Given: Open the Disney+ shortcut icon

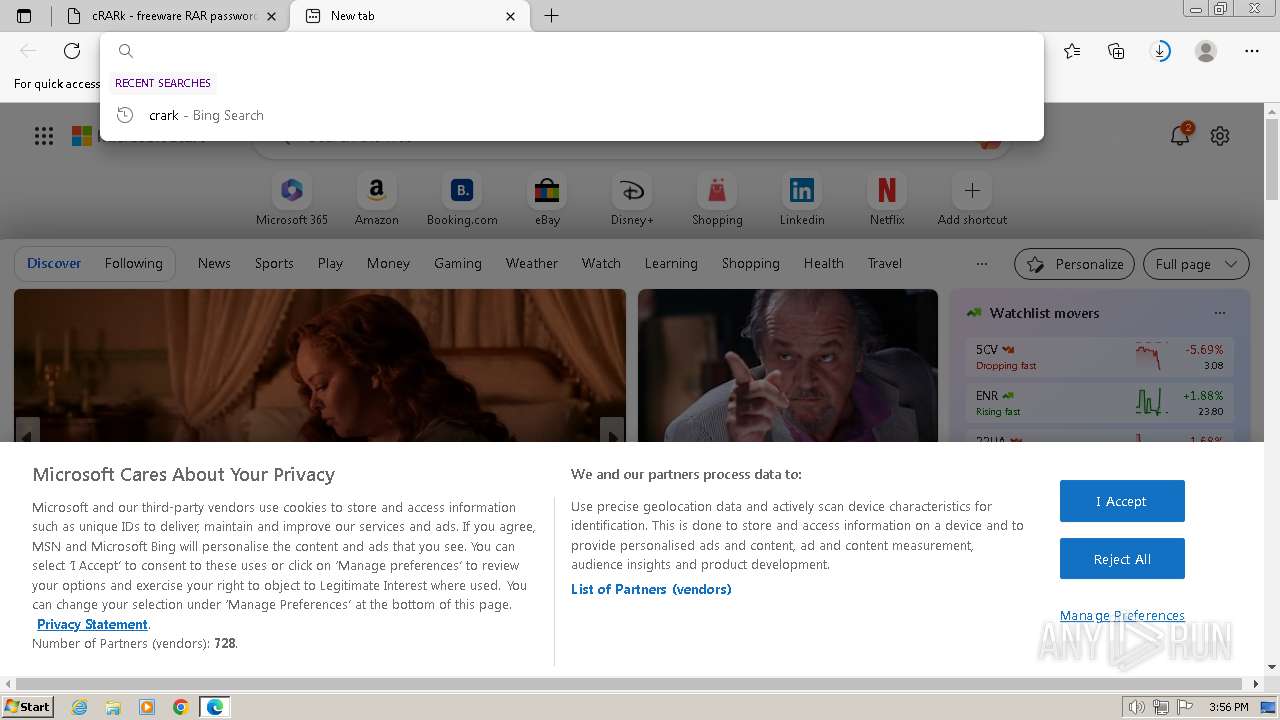Looking at the screenshot, I should click(632, 190).
